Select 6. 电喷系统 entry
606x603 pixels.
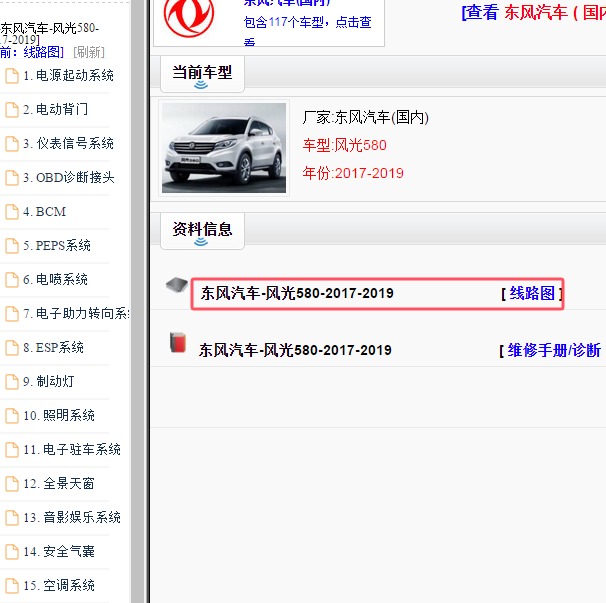click(55, 279)
